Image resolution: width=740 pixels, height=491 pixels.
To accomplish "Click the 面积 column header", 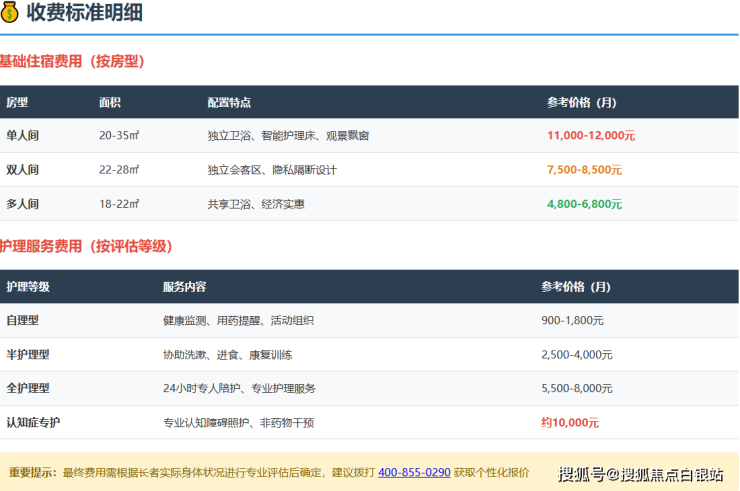I will point(110,103).
